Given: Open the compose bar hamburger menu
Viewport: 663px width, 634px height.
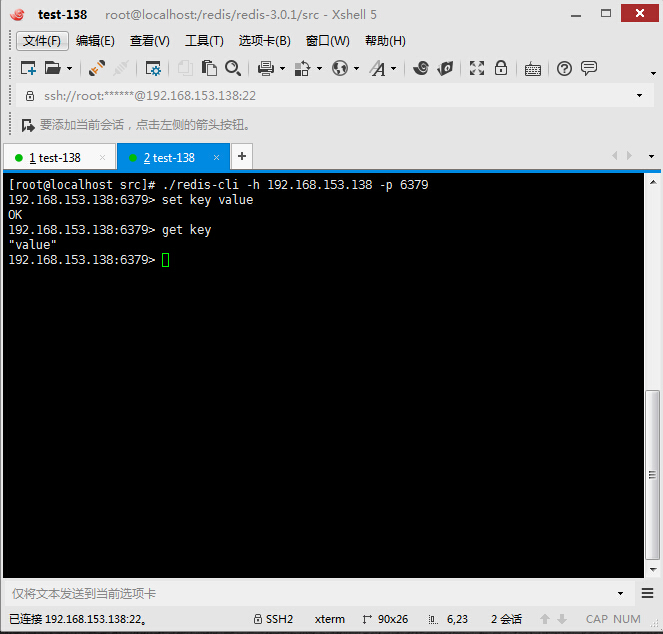Looking at the screenshot, I should 647,593.
